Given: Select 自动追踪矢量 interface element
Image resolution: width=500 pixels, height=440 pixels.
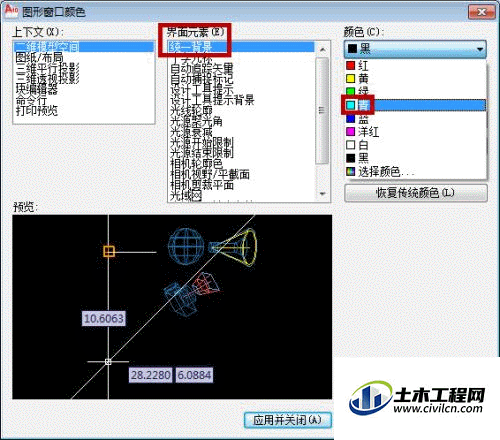Looking at the screenshot, I should coord(201,69).
